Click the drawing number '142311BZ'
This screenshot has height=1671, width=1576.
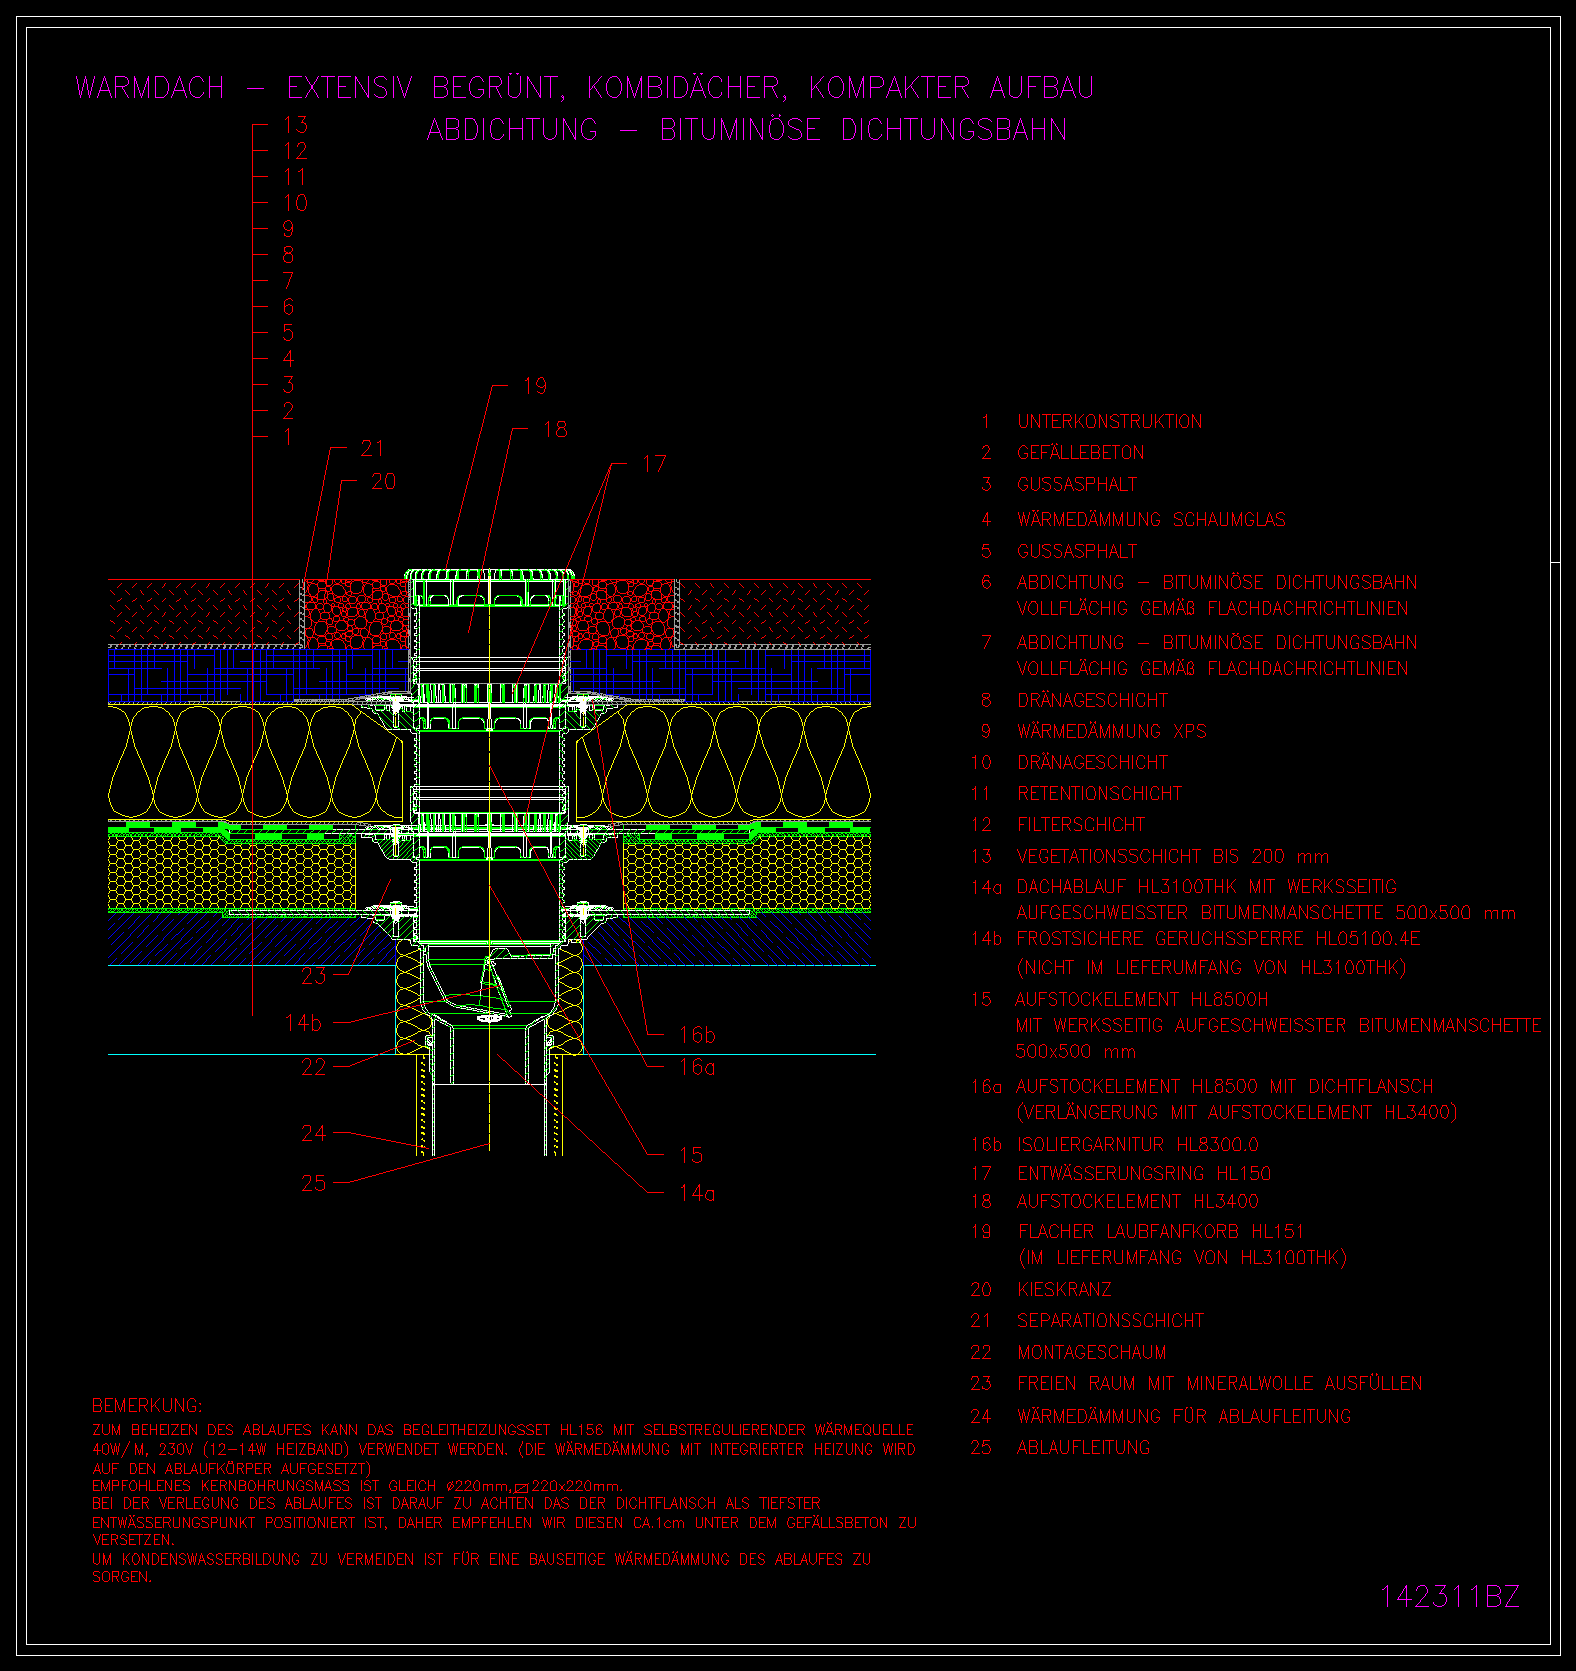(1450, 1596)
